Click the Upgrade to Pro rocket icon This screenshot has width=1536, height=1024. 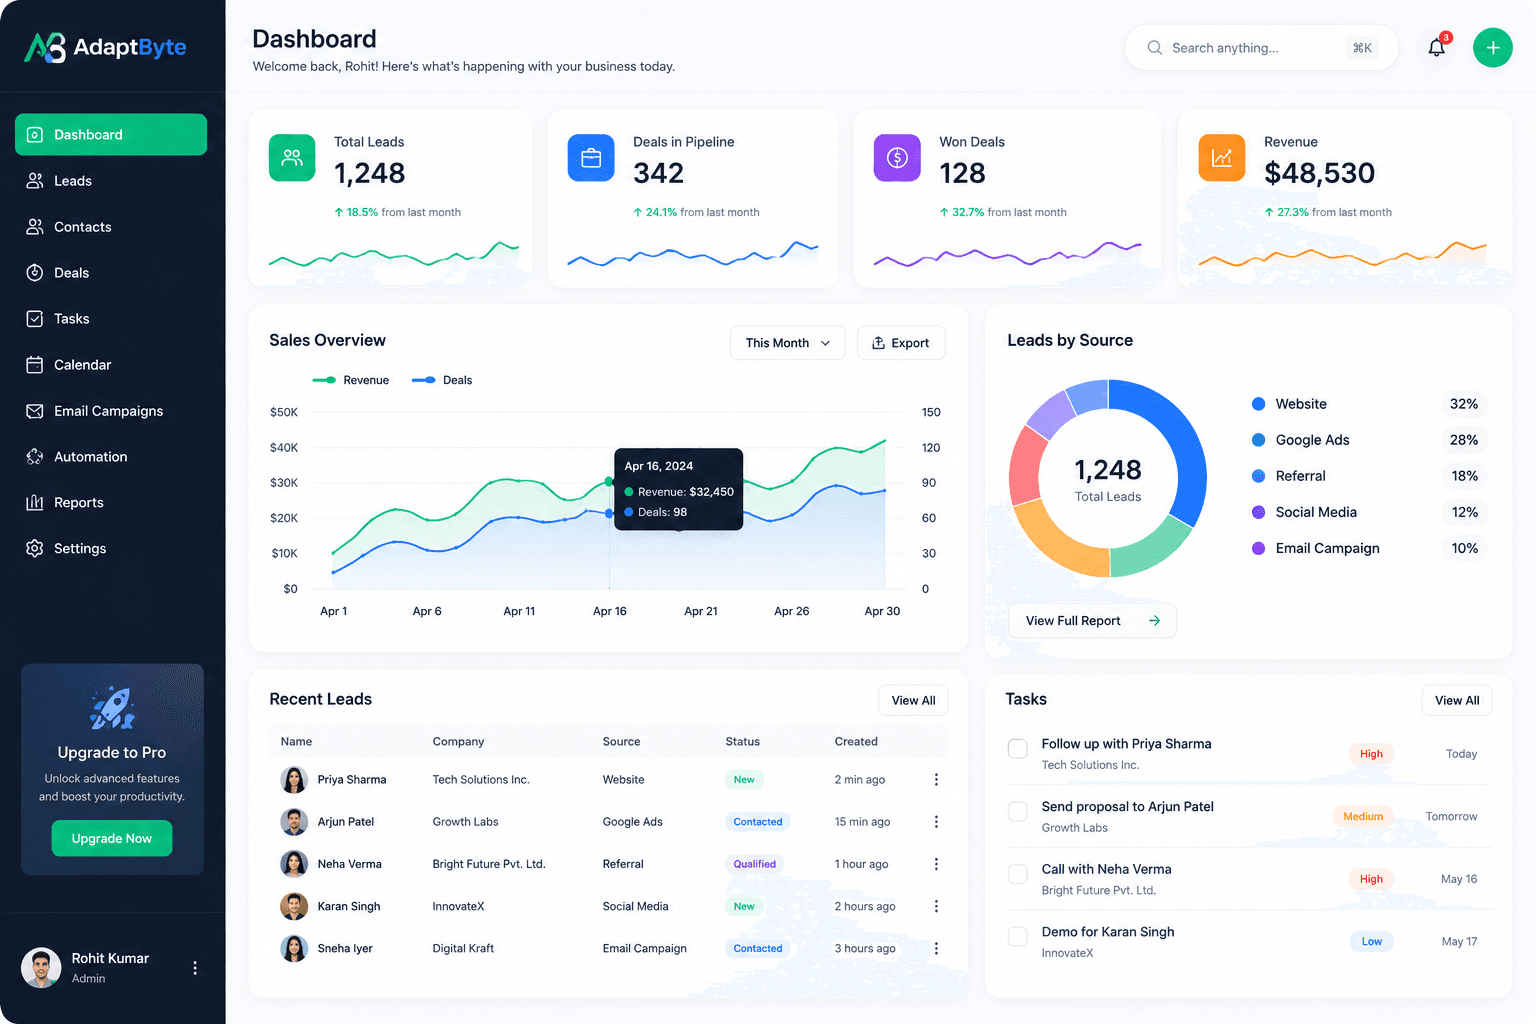coord(112,707)
